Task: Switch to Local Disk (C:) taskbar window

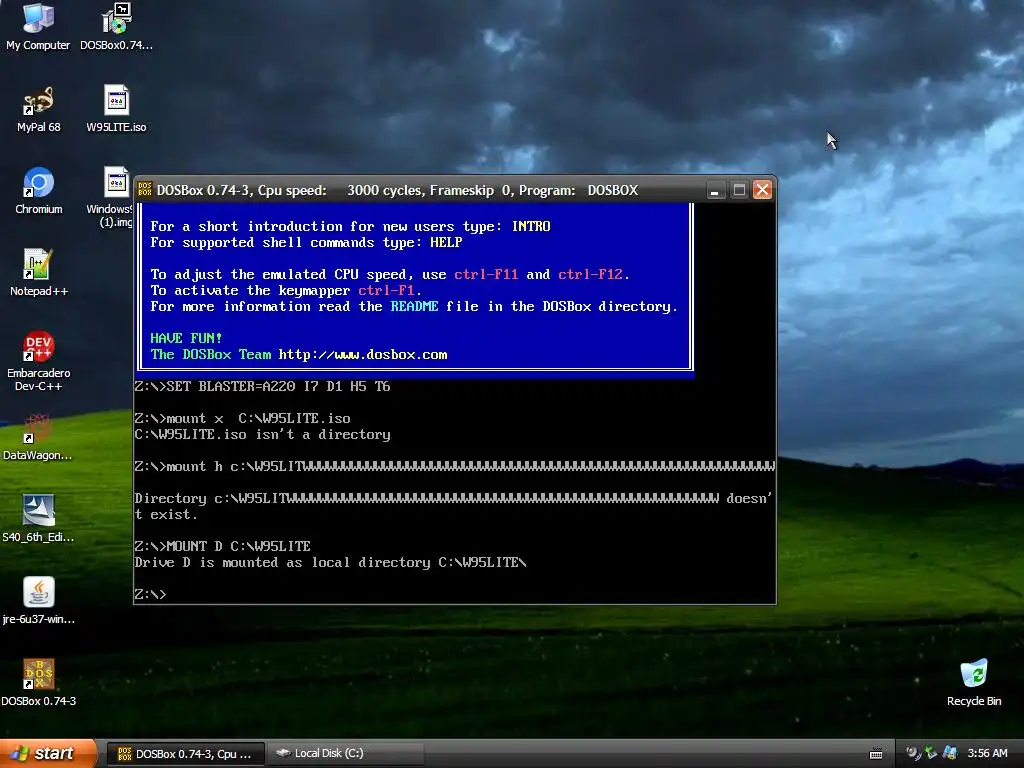Action: [345, 754]
